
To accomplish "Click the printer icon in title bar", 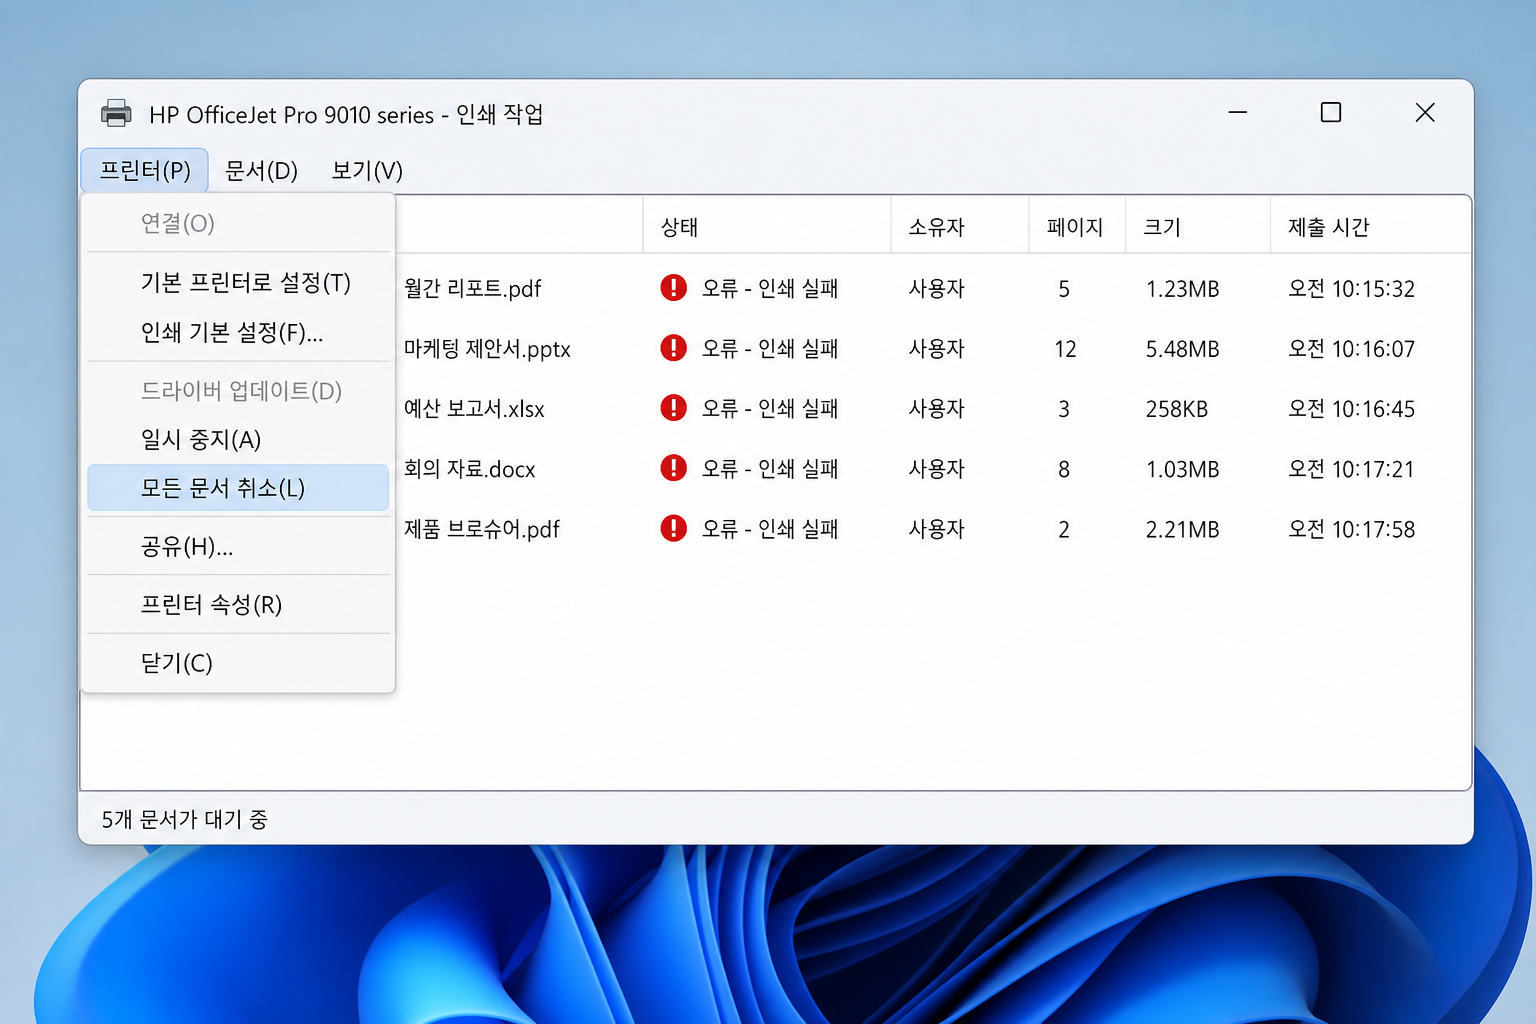I will [x=116, y=114].
